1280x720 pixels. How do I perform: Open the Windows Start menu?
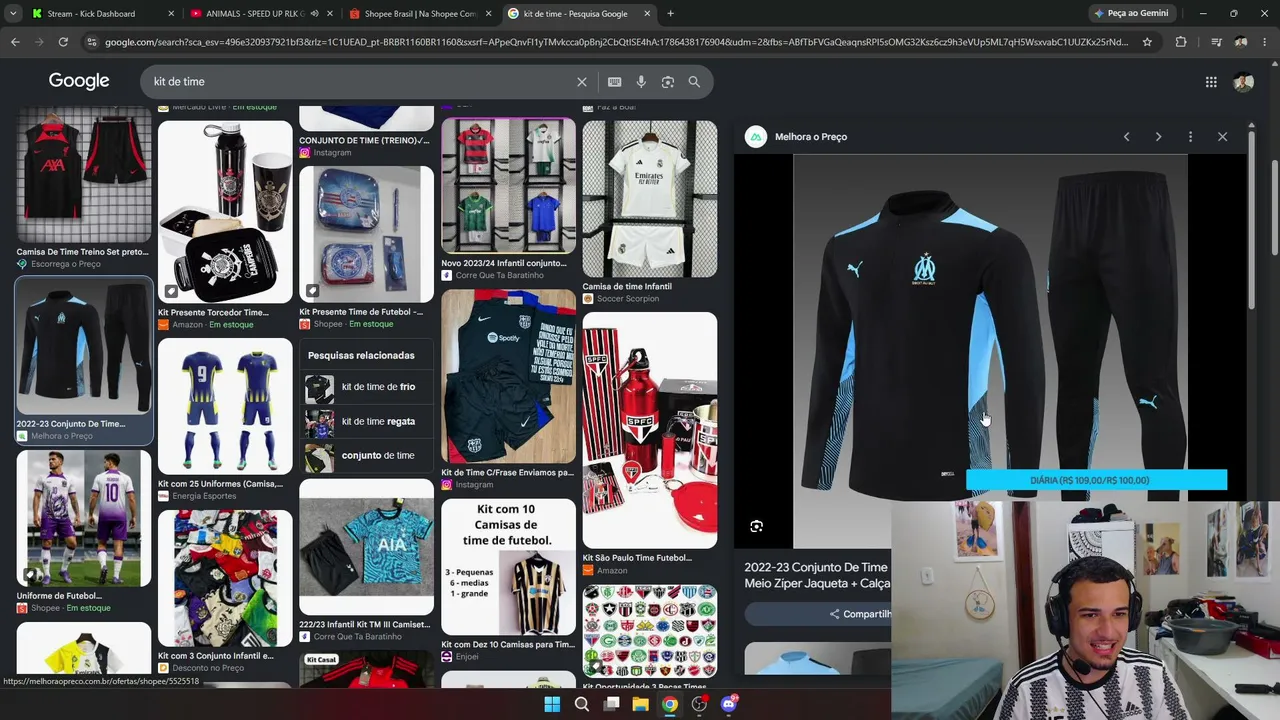tap(552, 704)
